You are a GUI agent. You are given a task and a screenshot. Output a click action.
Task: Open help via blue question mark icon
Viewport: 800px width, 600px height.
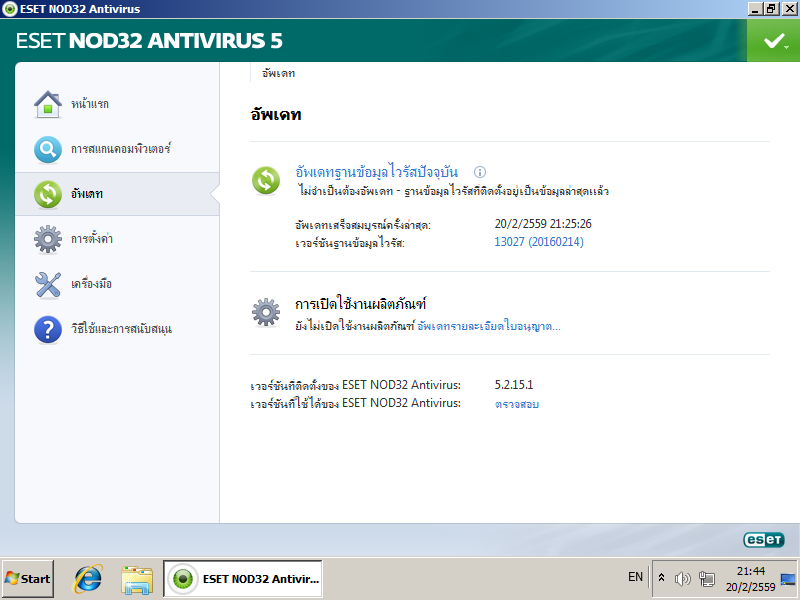(48, 329)
